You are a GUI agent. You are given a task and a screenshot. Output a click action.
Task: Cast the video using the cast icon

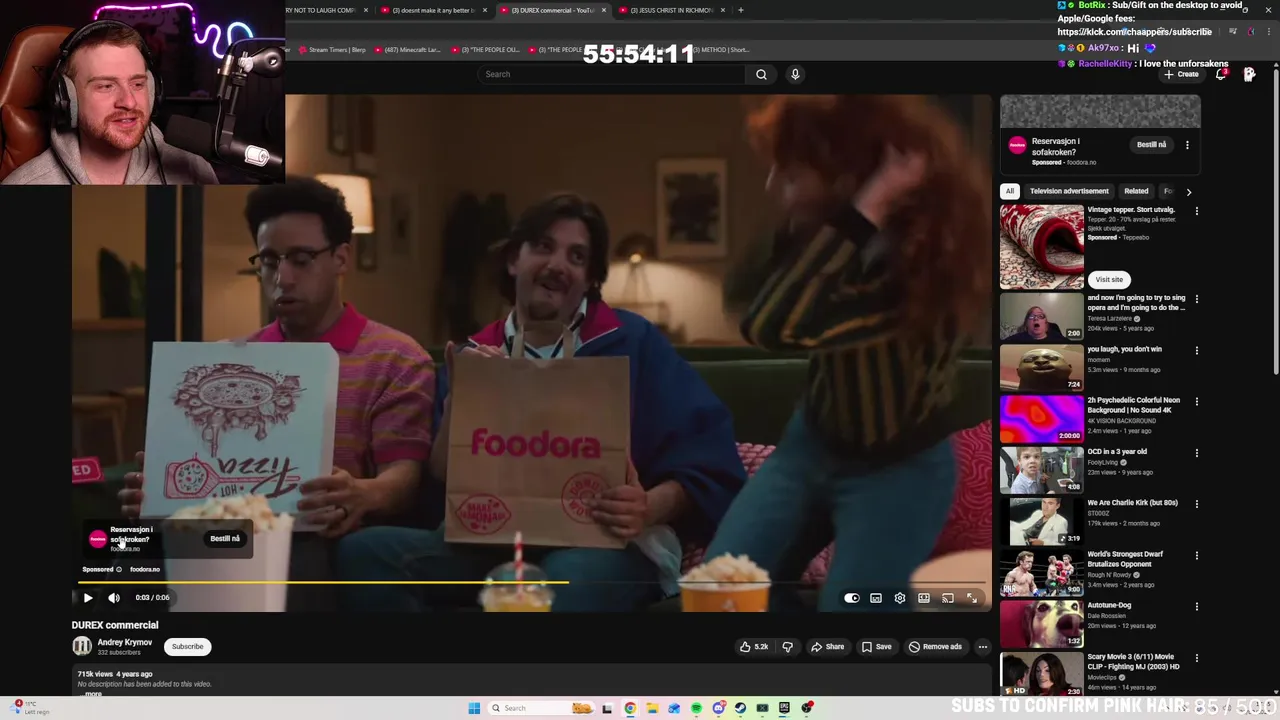click(948, 598)
